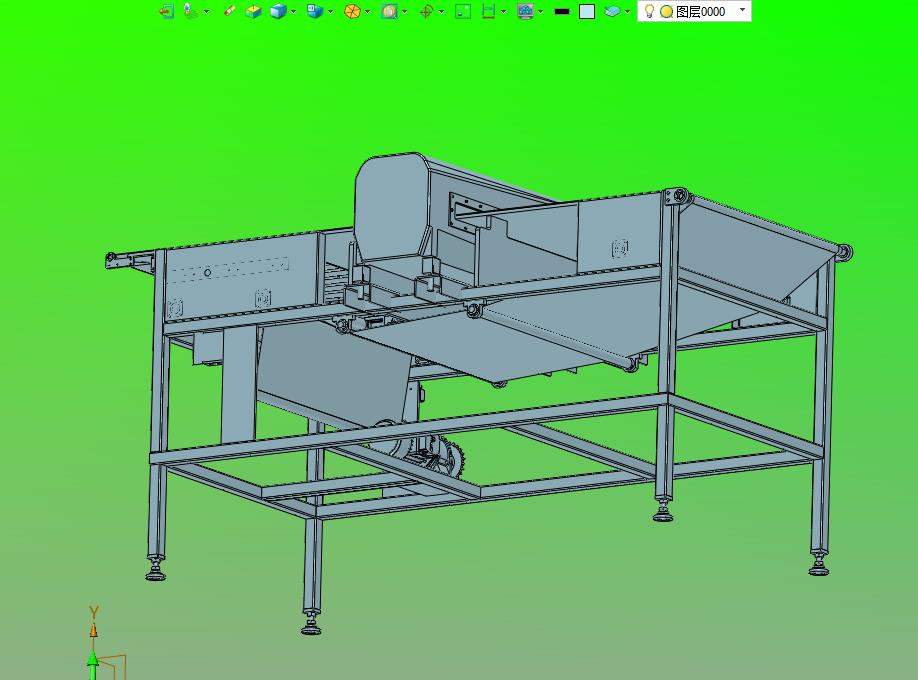Viewport: 918px width, 680px height.
Task: Expand the crosshair orientation dropdown
Action: 441,12
